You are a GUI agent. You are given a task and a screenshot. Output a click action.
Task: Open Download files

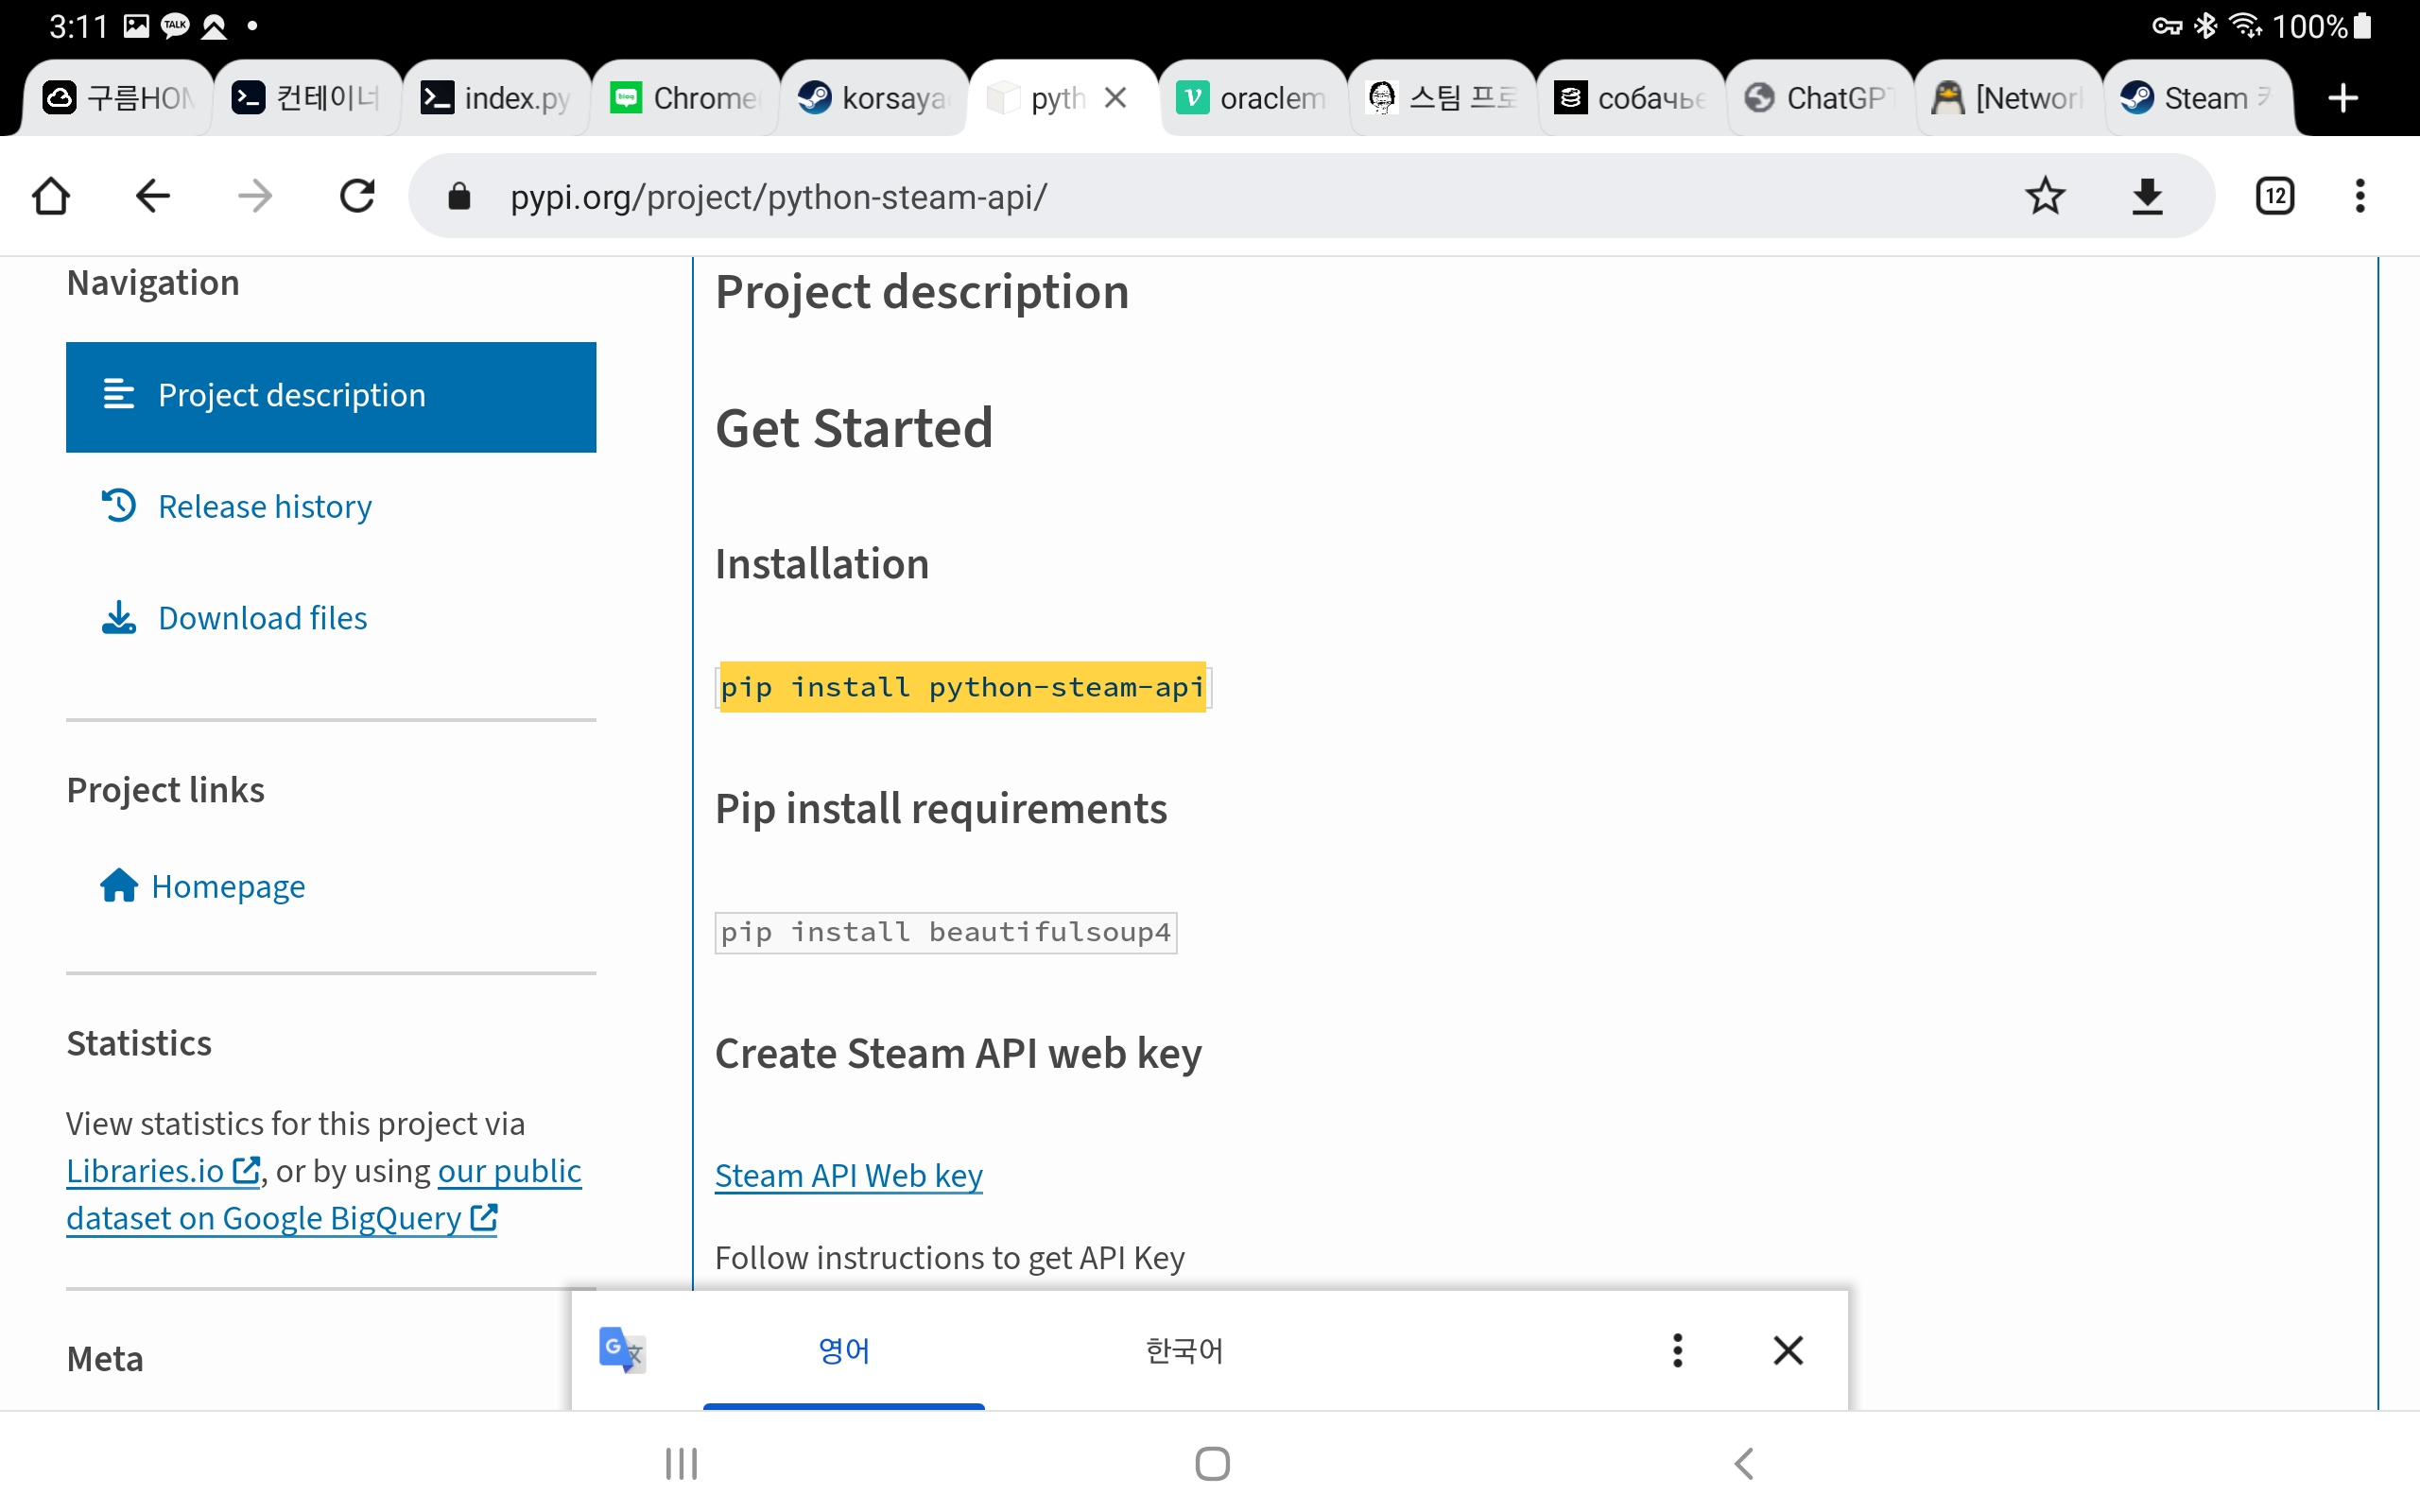(234, 618)
